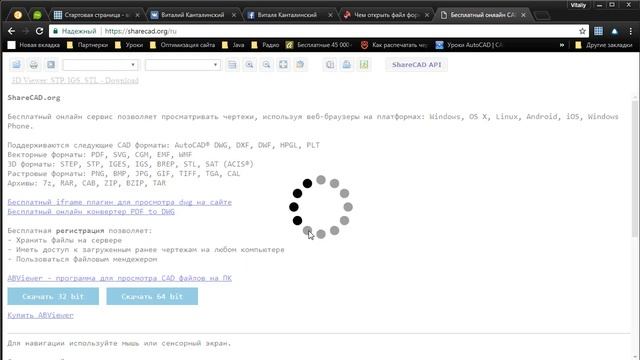Click the layers list icon after dropdowns
The image size is (640, 360).
(x=232, y=64)
